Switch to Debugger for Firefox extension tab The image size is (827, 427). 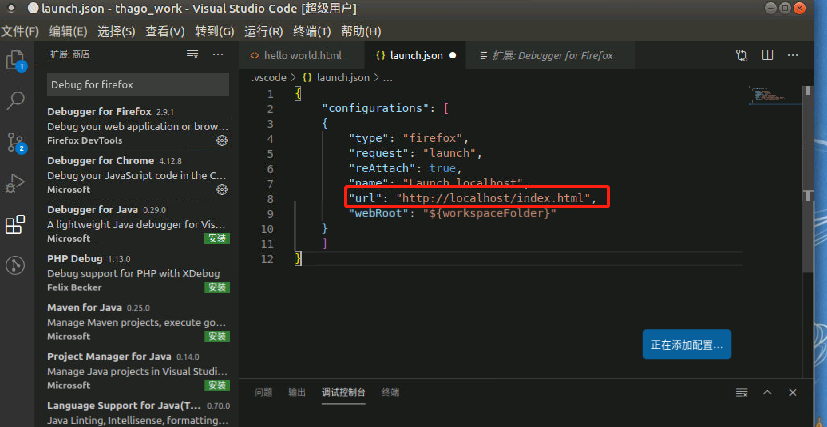click(x=550, y=55)
